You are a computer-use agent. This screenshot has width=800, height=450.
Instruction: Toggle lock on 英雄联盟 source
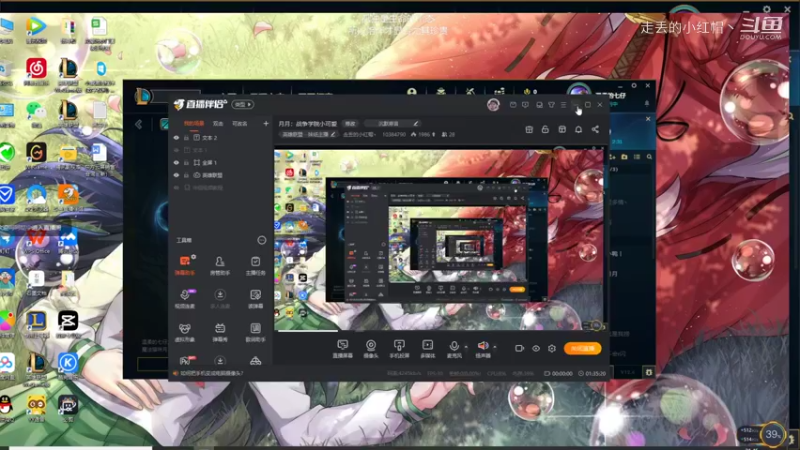186,175
